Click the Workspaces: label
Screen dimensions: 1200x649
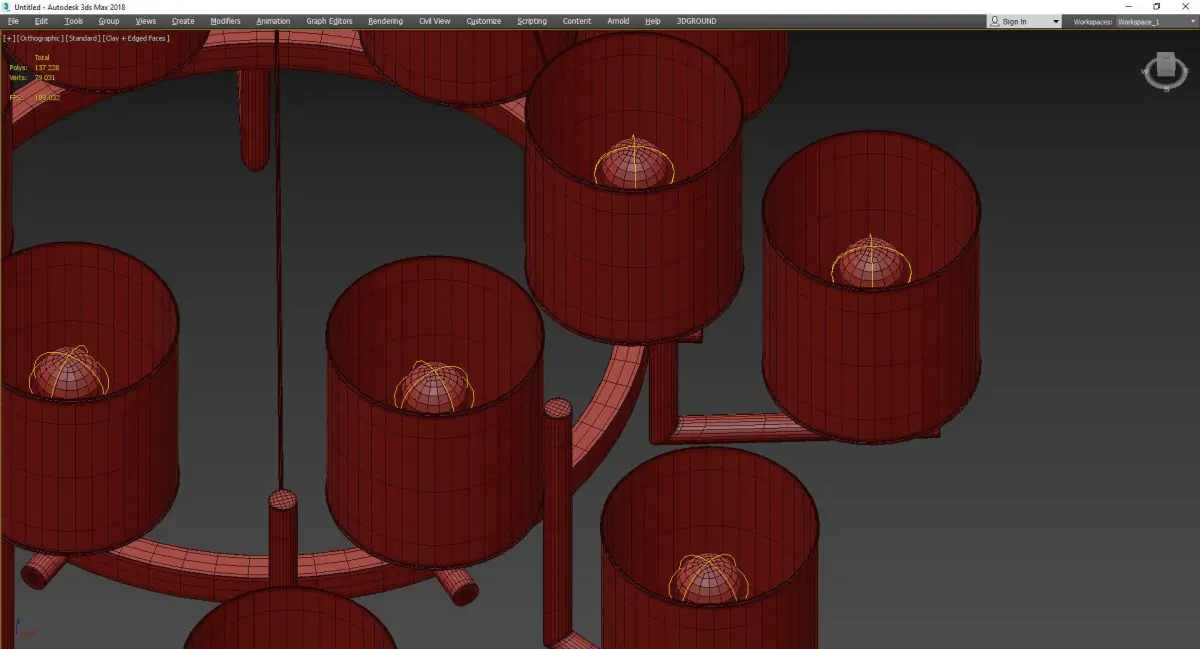1093,21
